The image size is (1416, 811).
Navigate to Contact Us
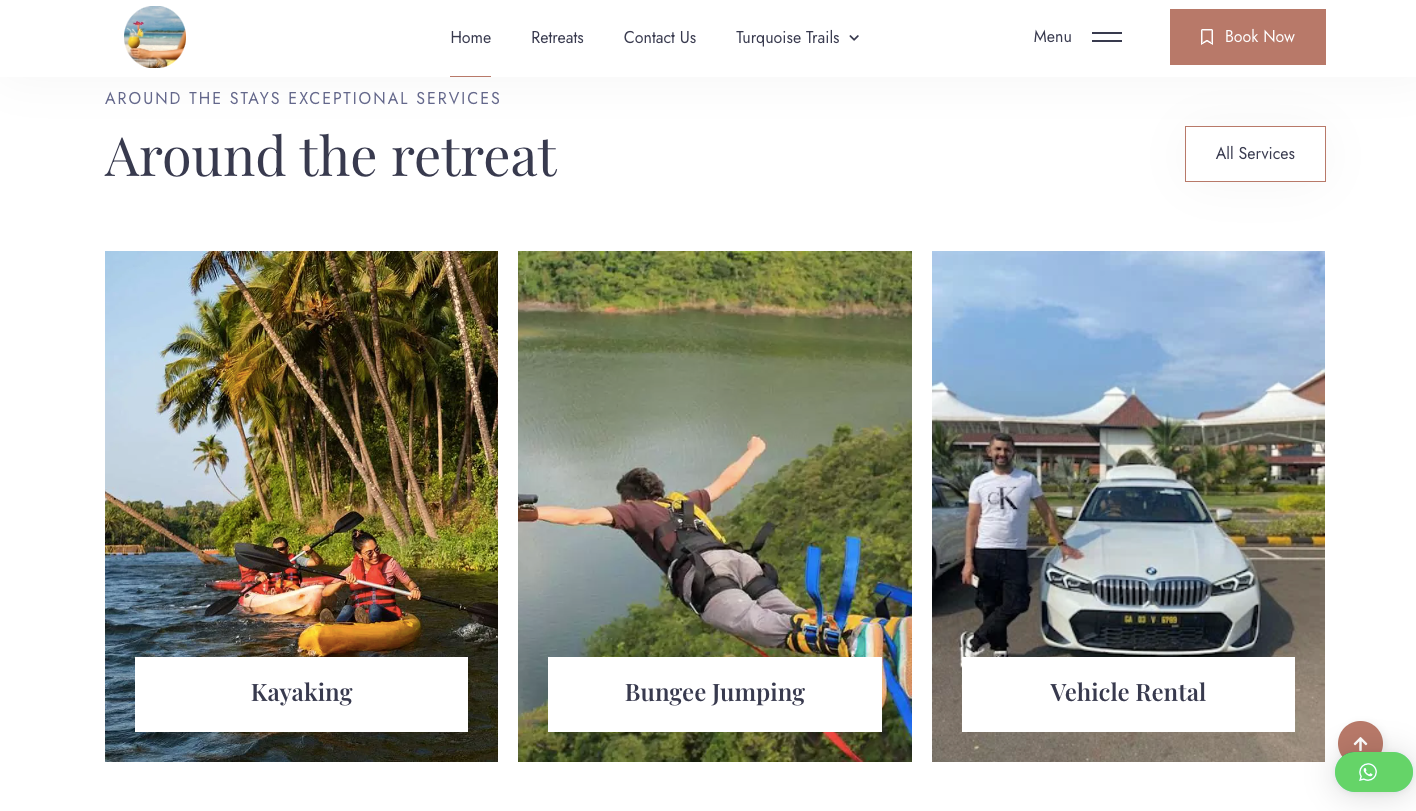click(x=659, y=38)
